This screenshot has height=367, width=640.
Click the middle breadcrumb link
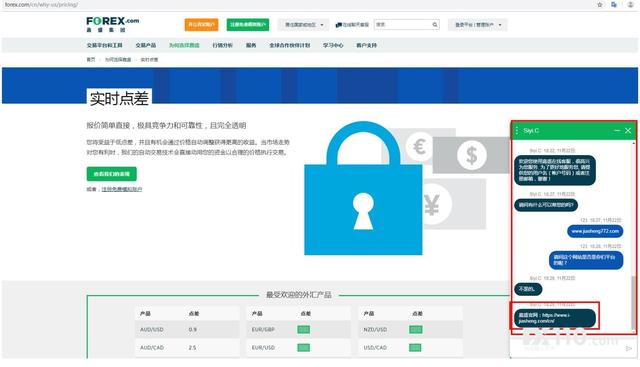(x=118, y=60)
